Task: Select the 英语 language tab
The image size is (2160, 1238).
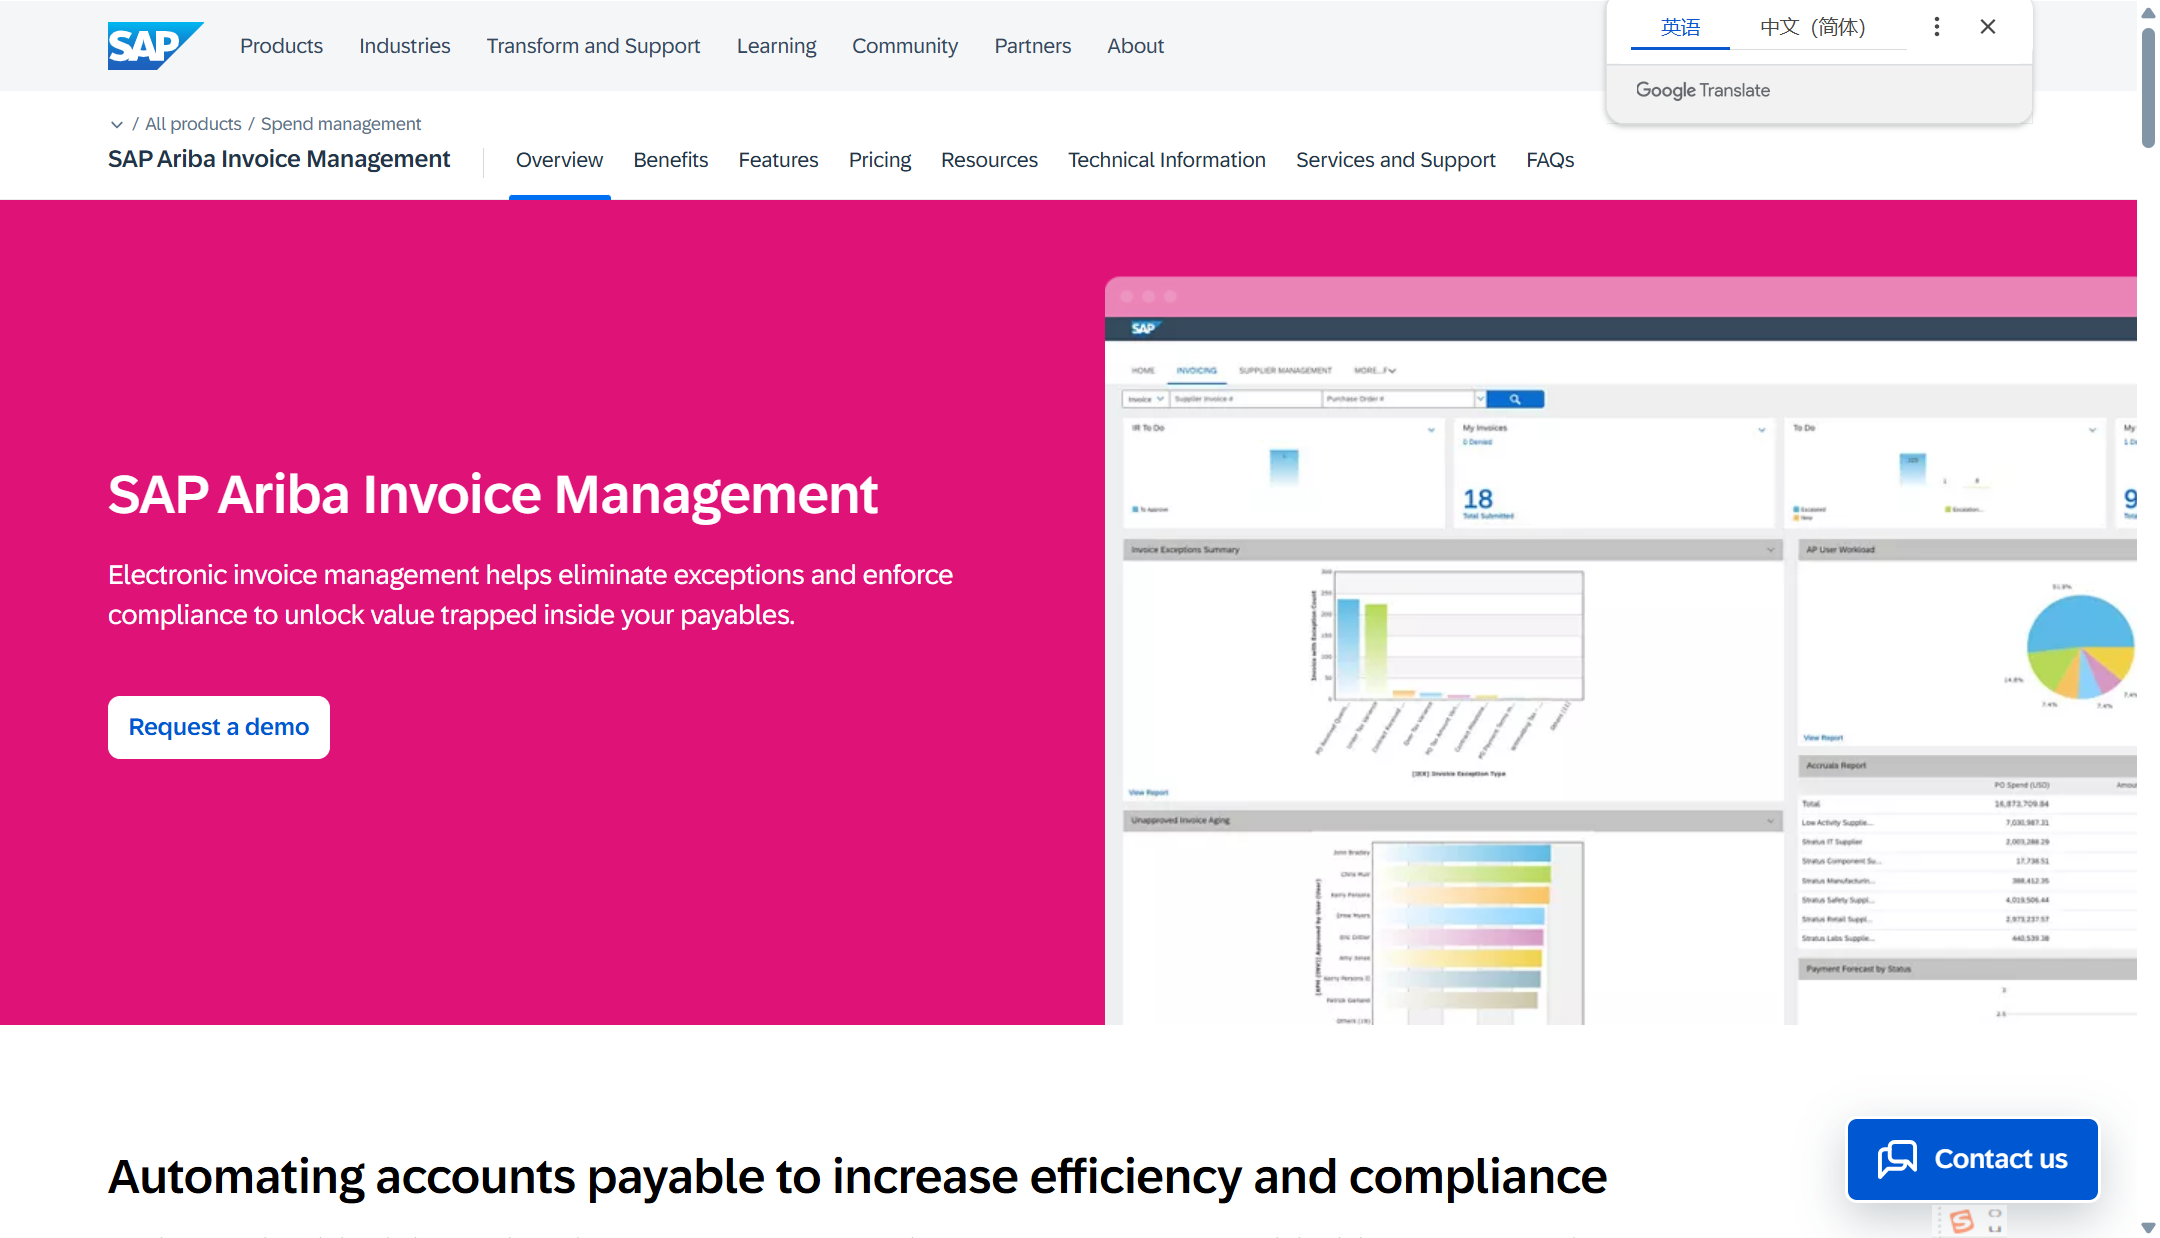Action: (x=1680, y=27)
